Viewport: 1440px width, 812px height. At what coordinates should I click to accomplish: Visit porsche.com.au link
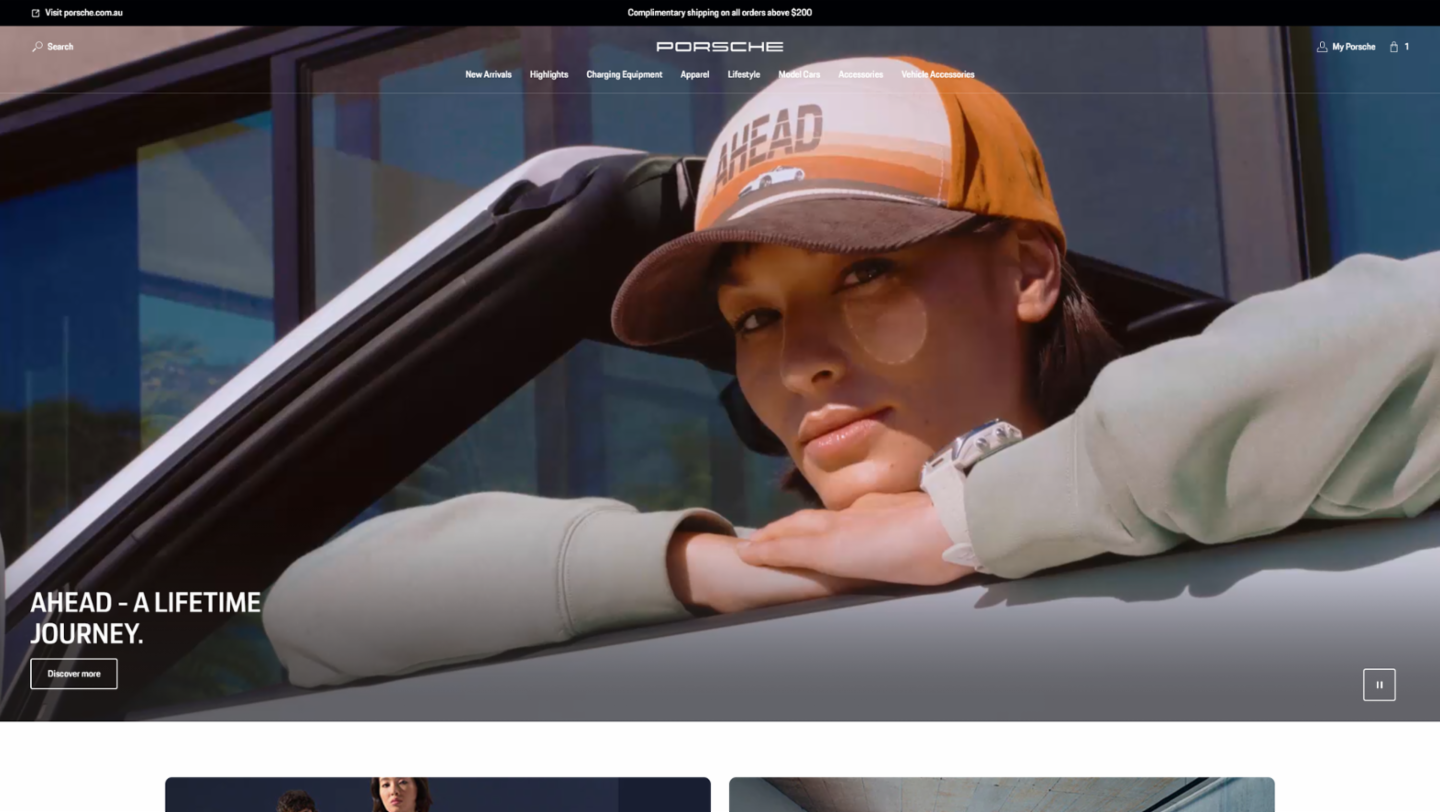tap(84, 13)
